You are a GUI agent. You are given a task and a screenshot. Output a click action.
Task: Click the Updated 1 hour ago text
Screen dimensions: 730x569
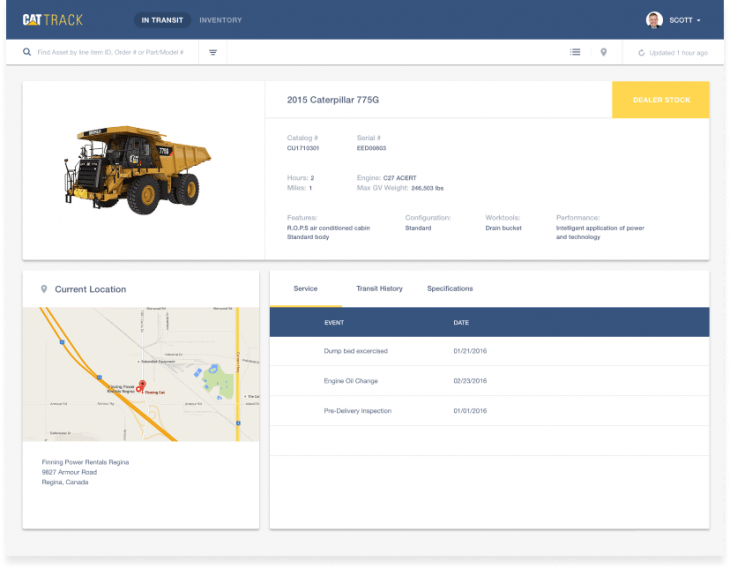click(678, 53)
